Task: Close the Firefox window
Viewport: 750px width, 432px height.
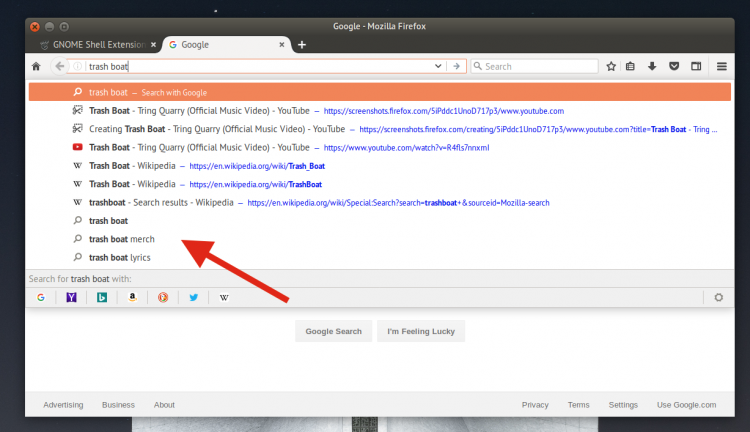Action: [35, 27]
